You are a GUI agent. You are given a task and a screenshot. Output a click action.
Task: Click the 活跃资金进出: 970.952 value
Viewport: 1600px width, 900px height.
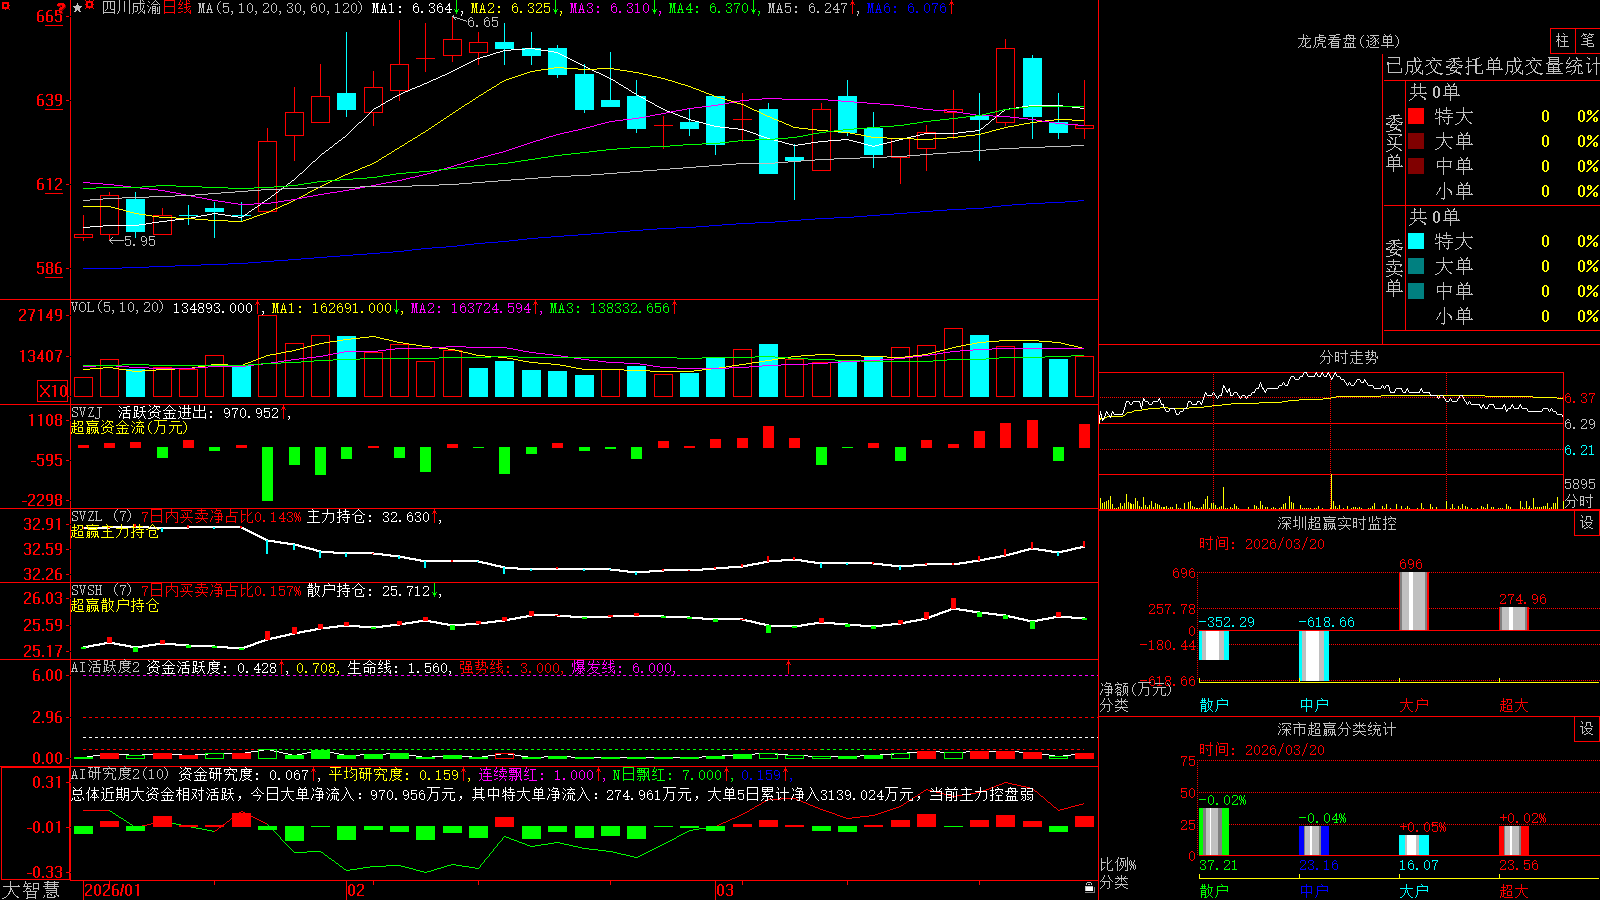[198, 413]
